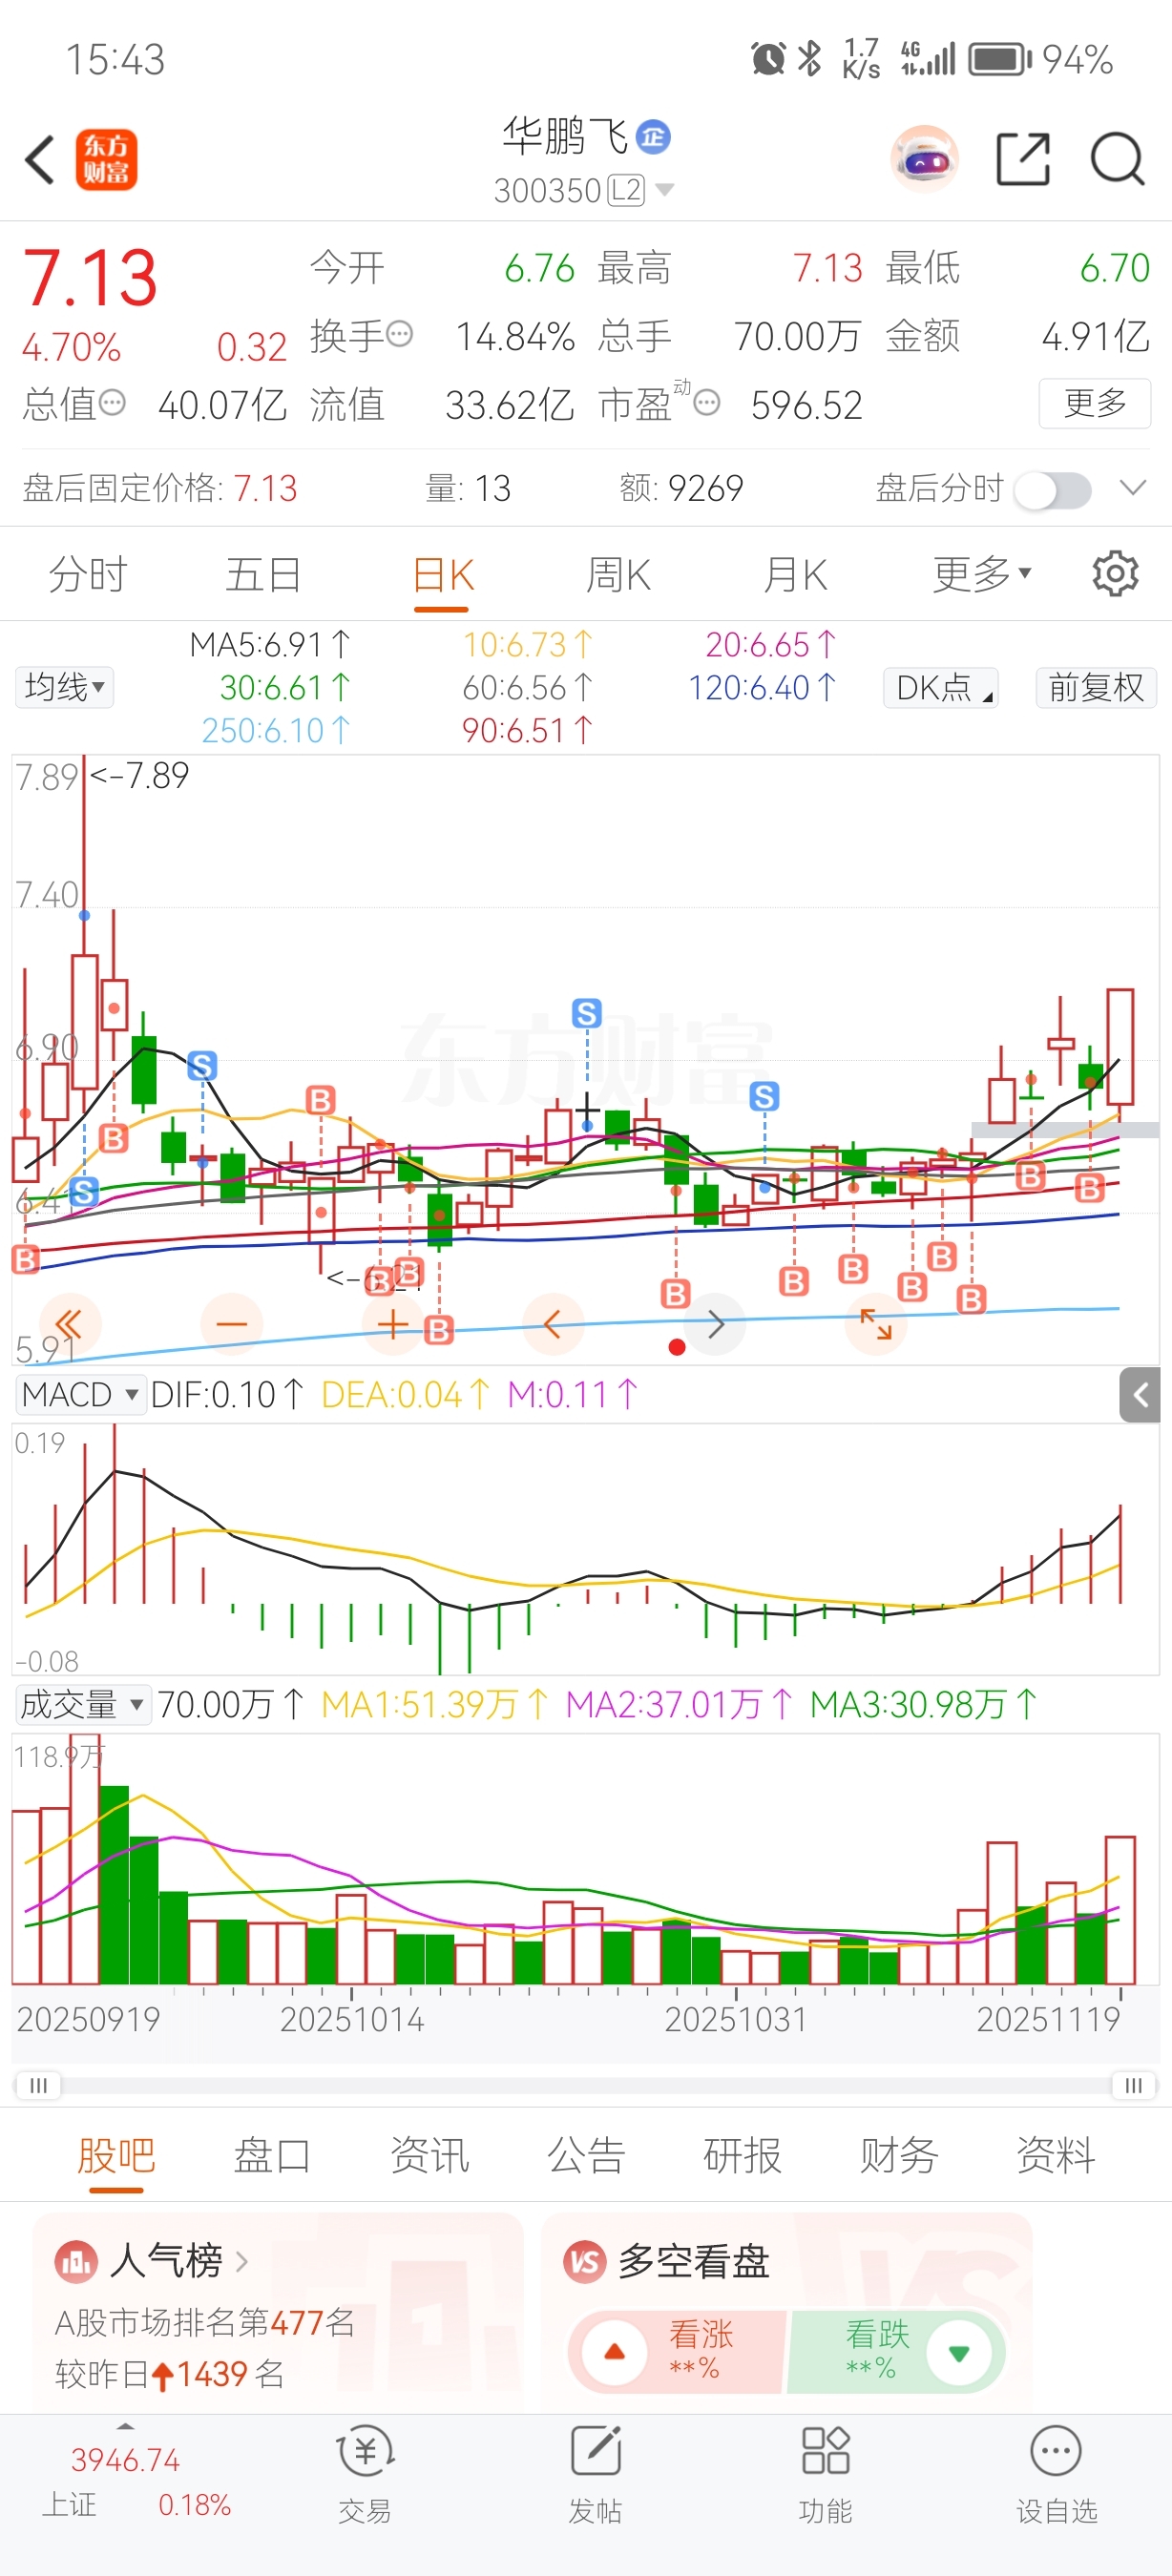The width and height of the screenshot is (1172, 2576).
Task: Switch to 月K chart tab
Action: point(795,574)
